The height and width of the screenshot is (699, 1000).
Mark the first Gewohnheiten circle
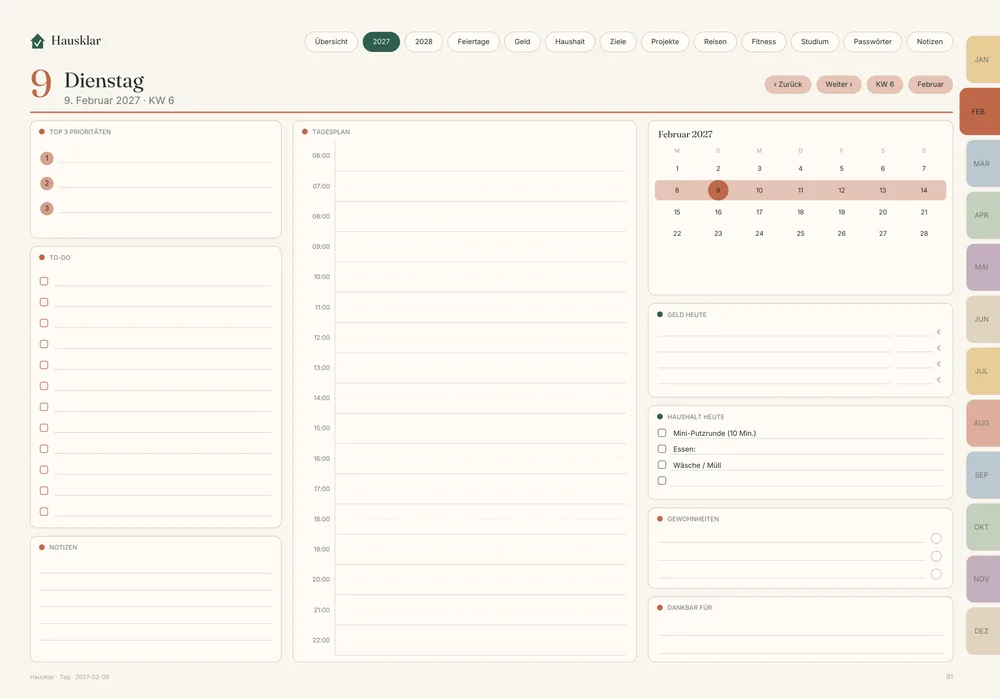[x=936, y=538]
